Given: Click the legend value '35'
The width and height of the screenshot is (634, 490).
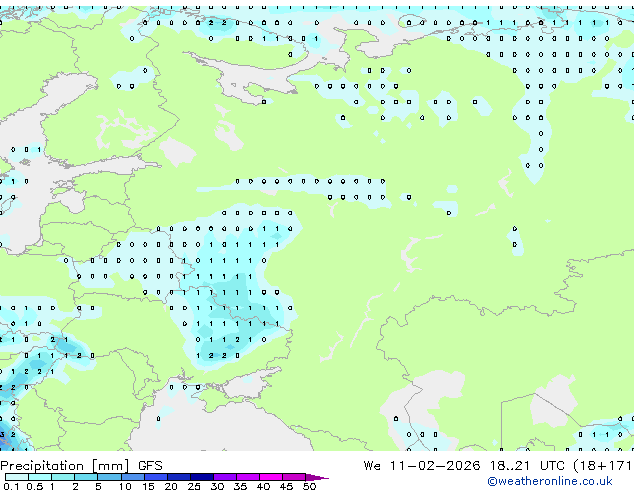Looking at the screenshot, I should coord(241,486).
